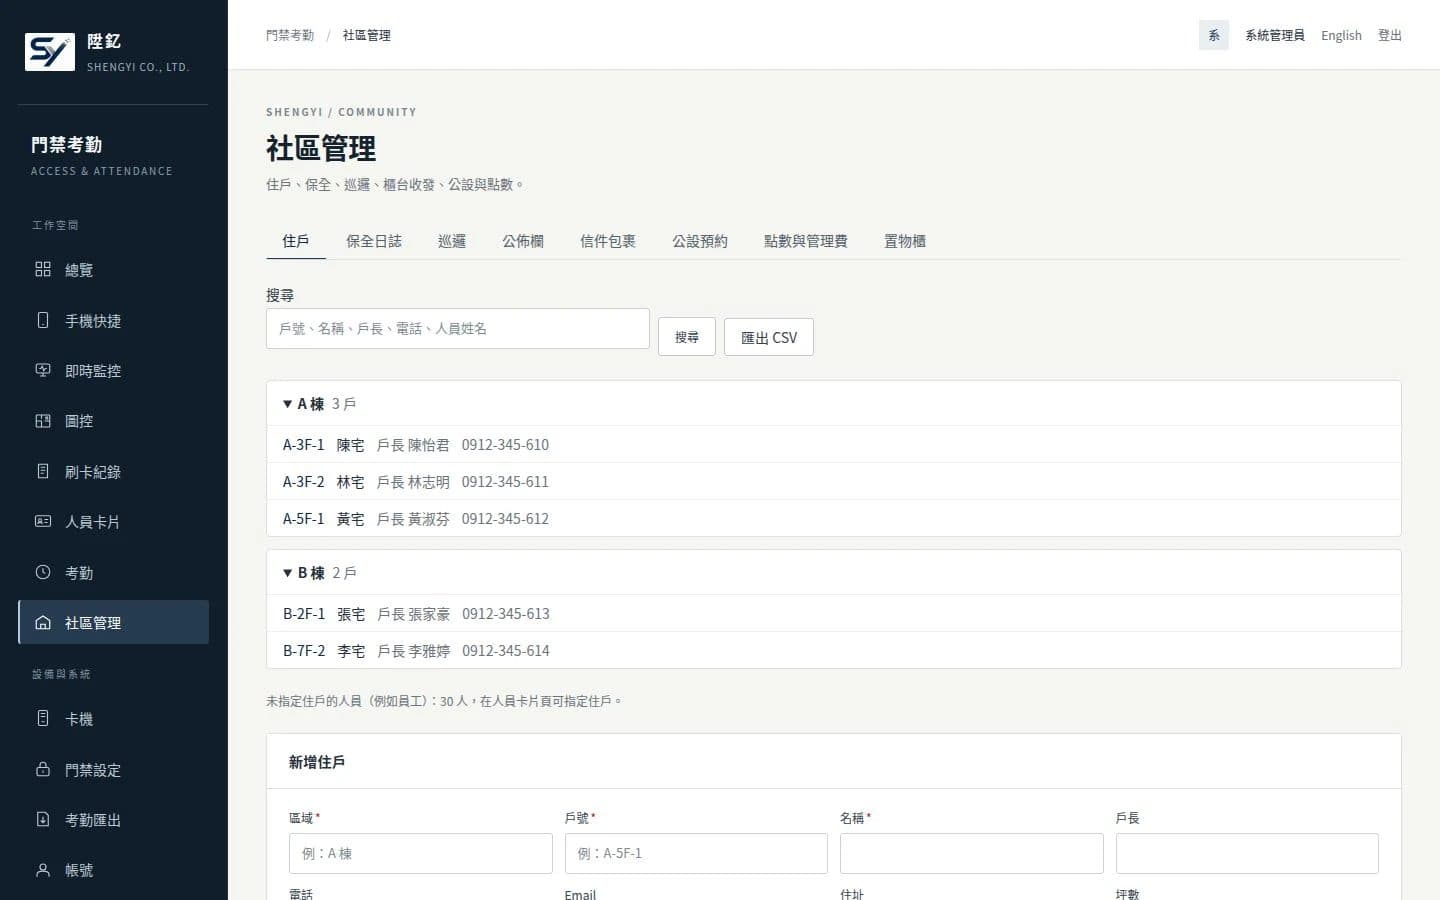
Task: Click the 帳號 user icon
Action: coord(43,870)
